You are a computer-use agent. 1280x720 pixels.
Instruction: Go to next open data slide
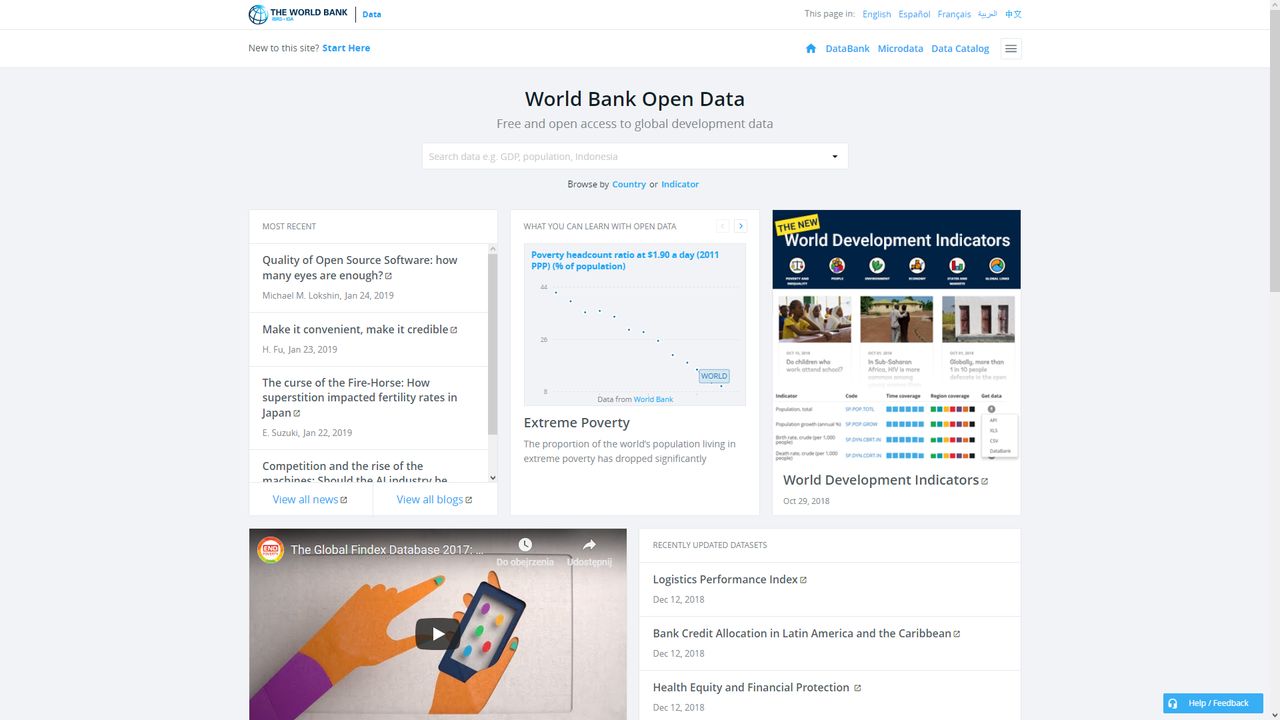click(741, 226)
